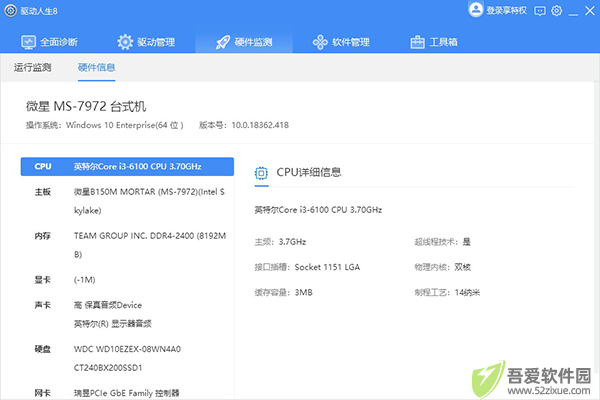Click the 全面诊断 monitor icon

[28, 42]
